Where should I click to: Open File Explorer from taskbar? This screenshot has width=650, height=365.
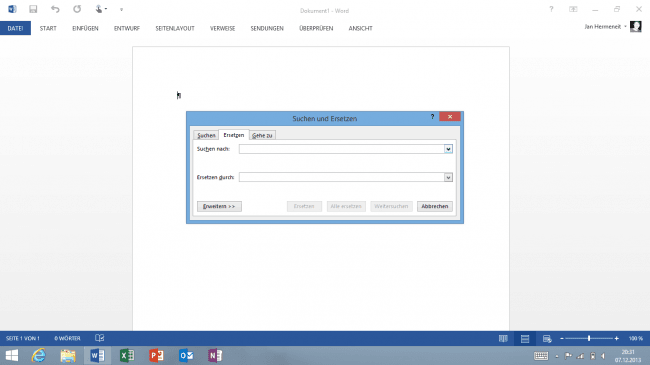pos(68,355)
